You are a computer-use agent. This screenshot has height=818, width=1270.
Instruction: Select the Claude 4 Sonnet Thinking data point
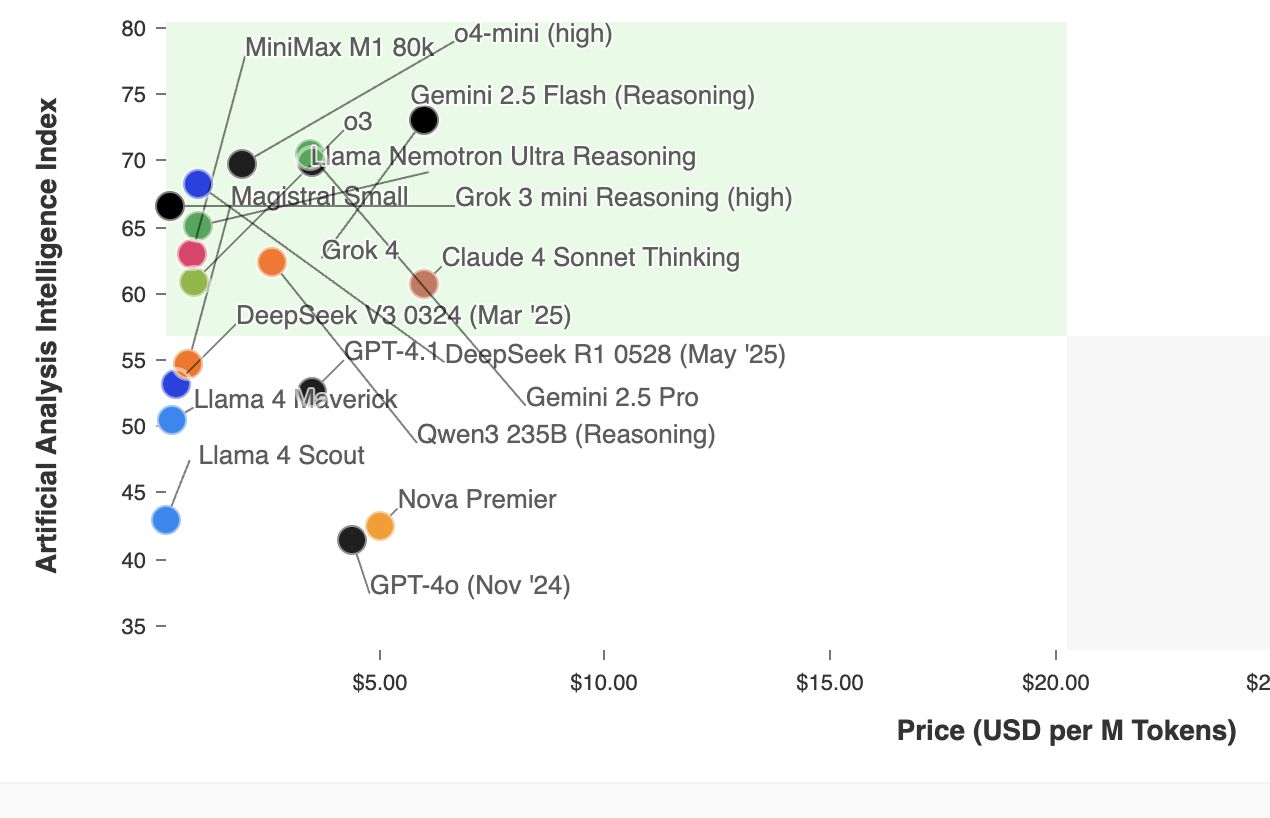point(424,284)
